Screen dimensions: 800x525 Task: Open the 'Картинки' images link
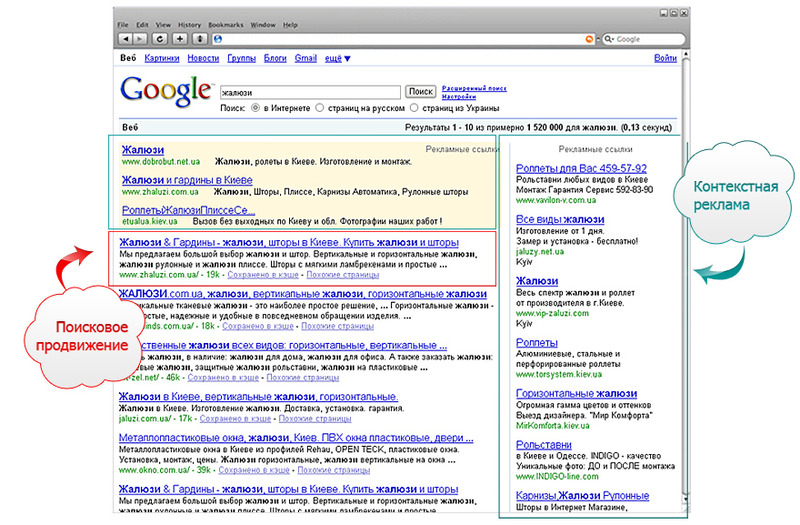click(x=161, y=59)
